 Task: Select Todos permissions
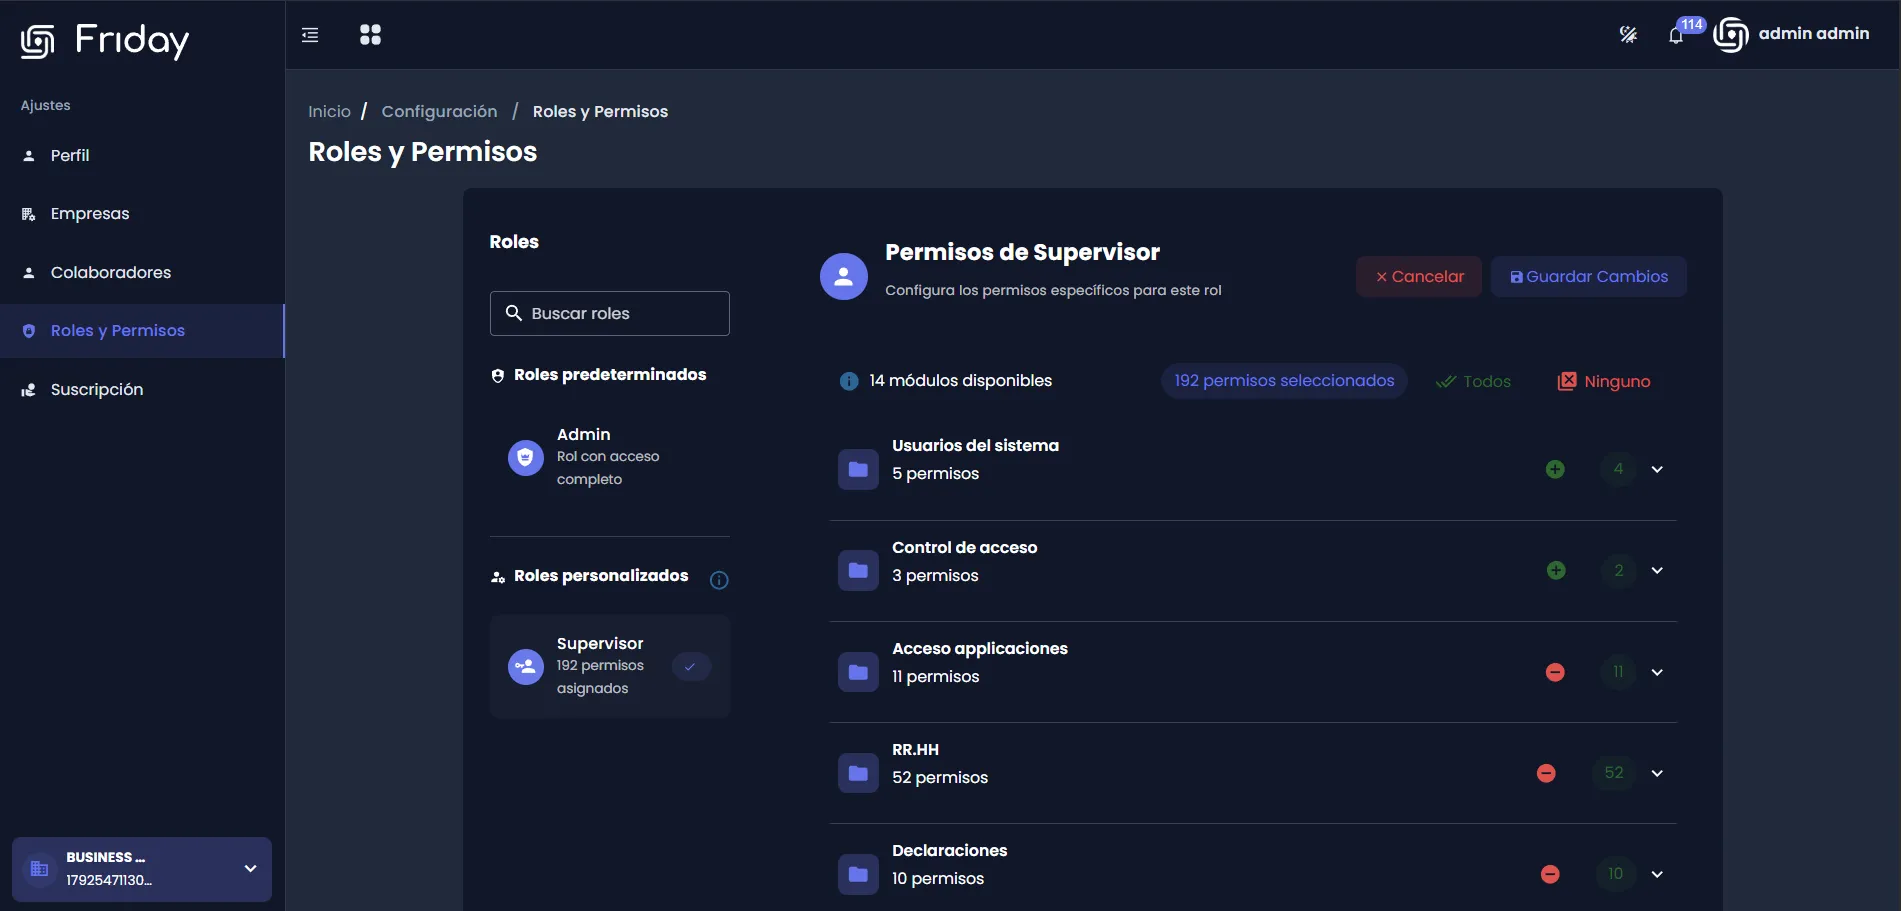[x=1473, y=382]
